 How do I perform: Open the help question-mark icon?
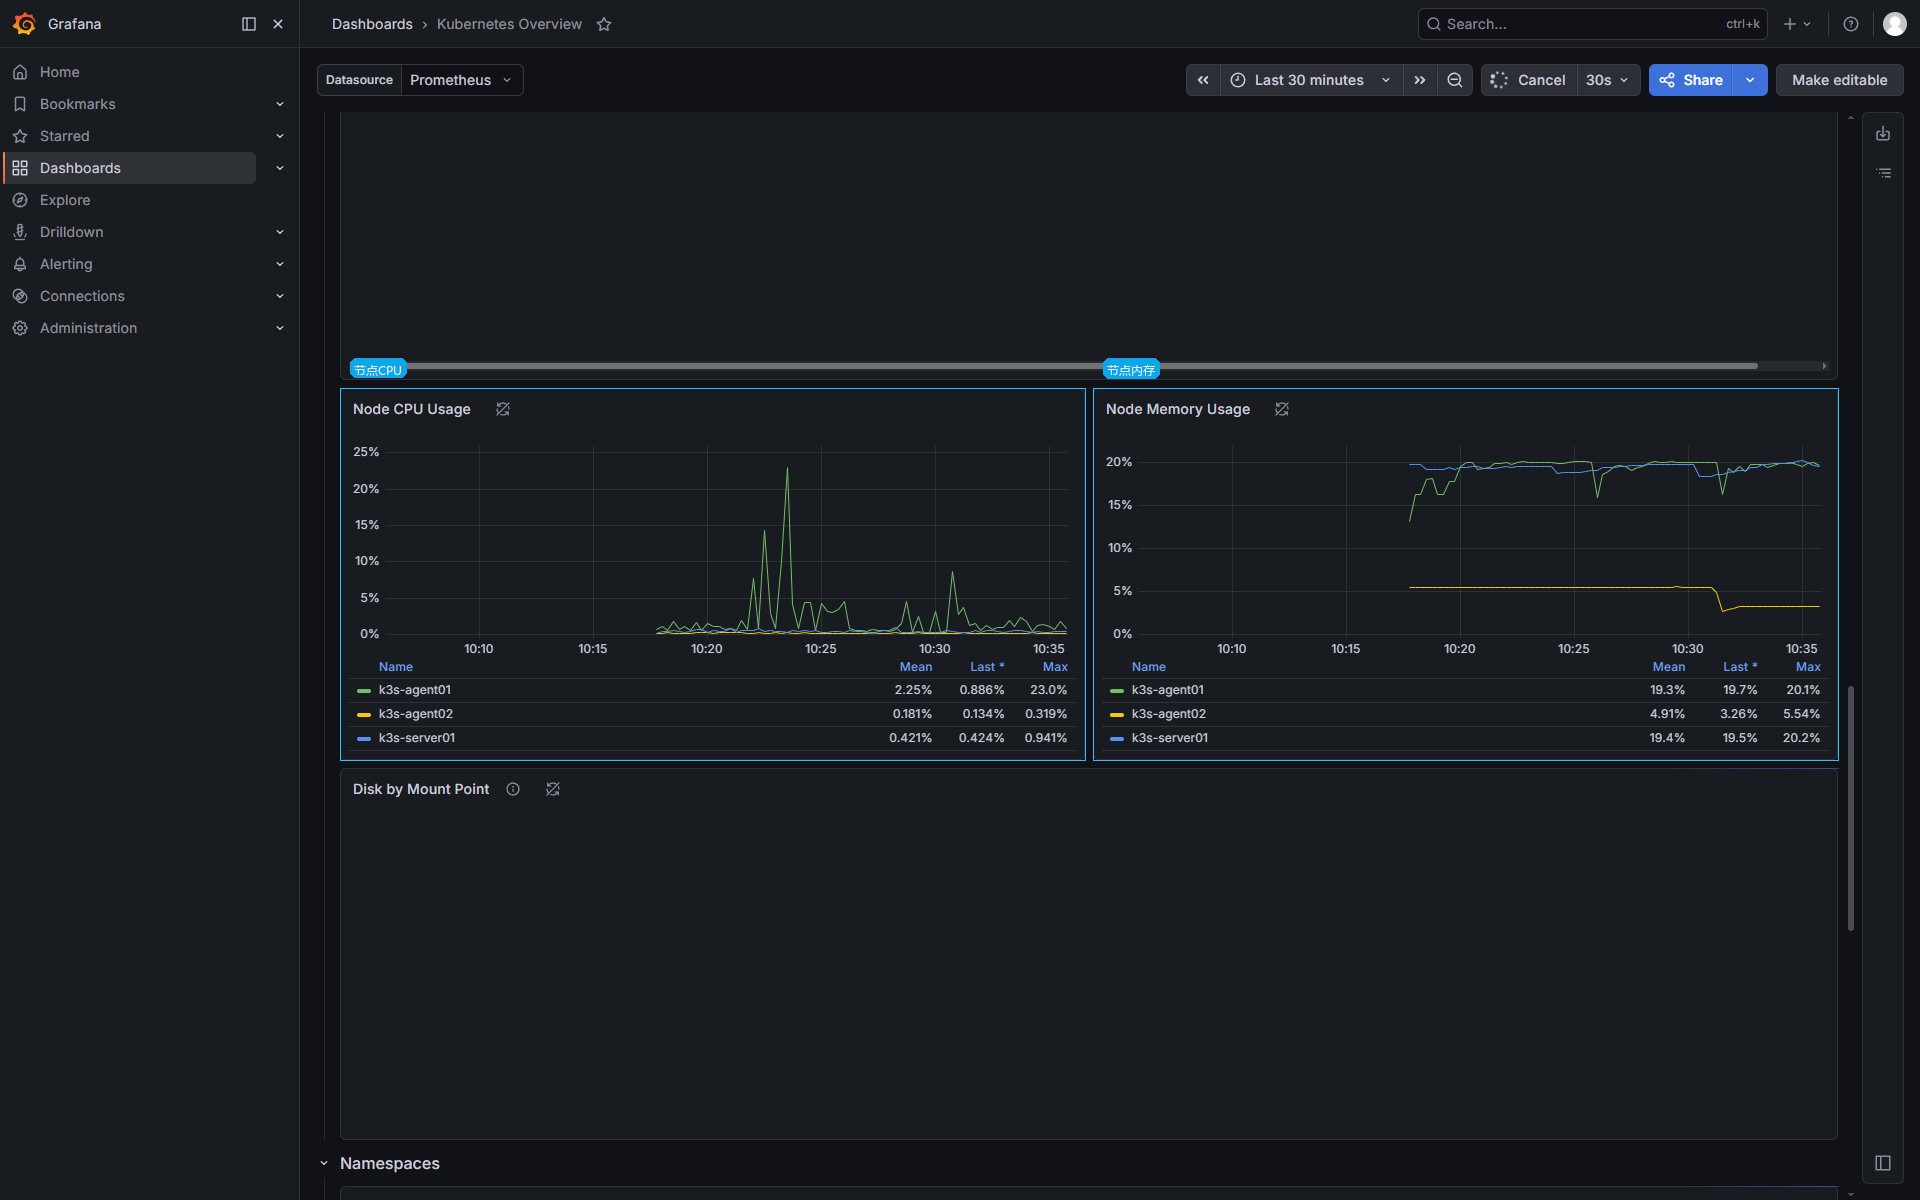coord(1851,24)
